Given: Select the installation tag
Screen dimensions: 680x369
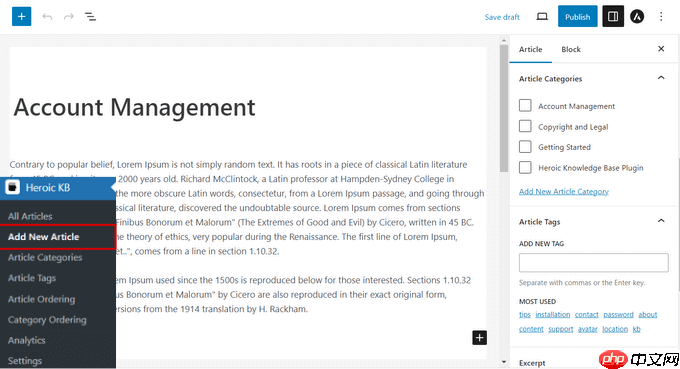Looking at the screenshot, I should (552, 314).
